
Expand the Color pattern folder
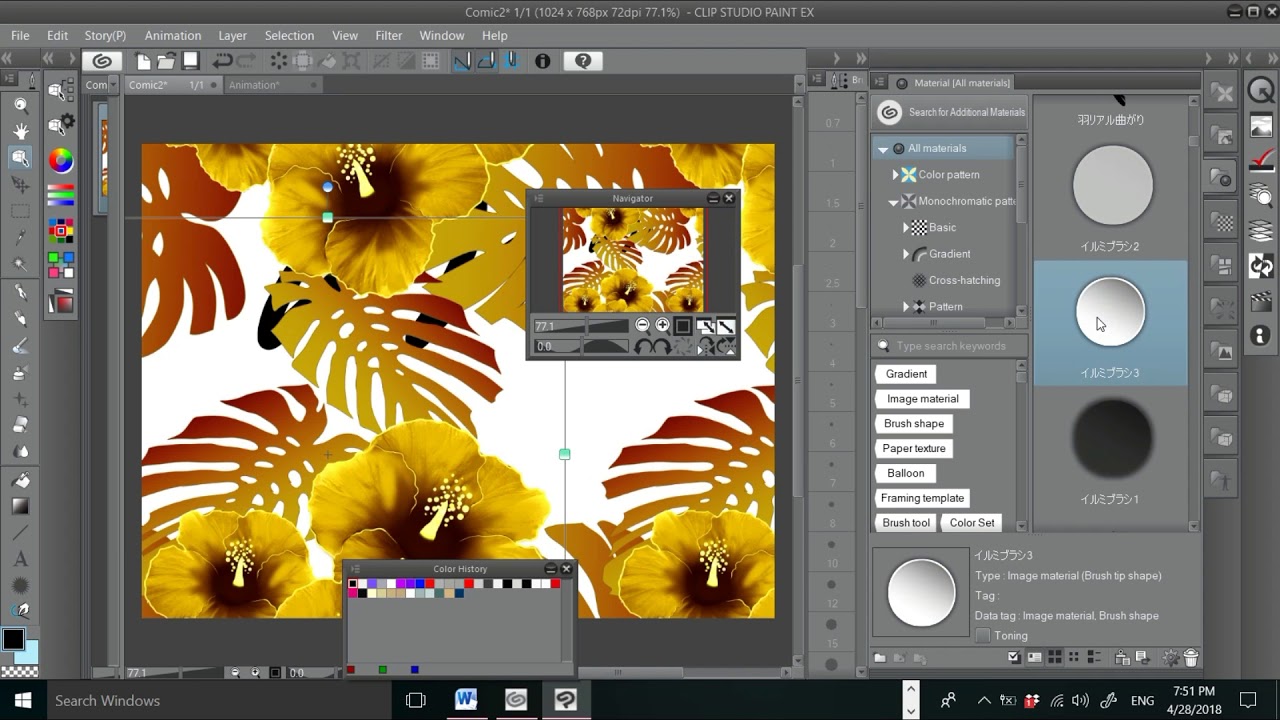(x=896, y=175)
